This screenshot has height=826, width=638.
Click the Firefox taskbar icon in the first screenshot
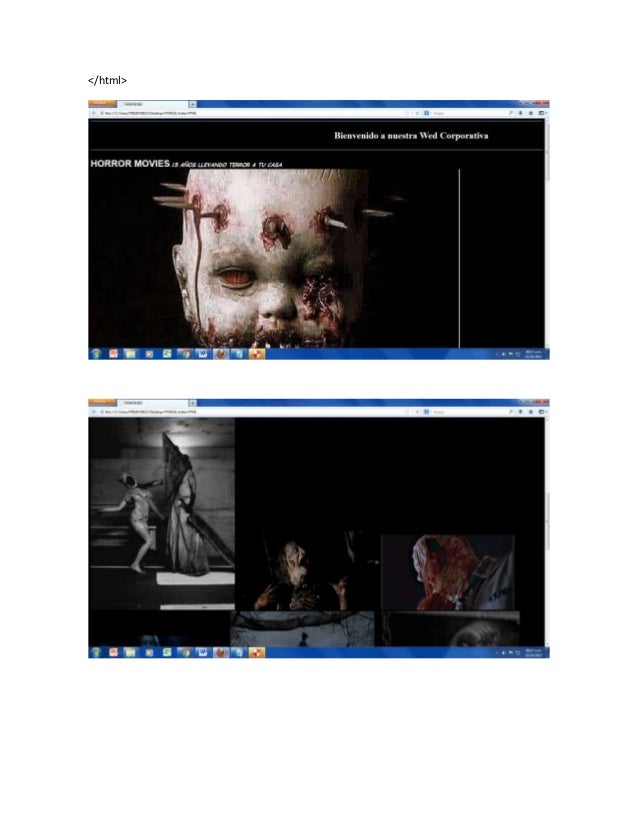click(x=221, y=354)
